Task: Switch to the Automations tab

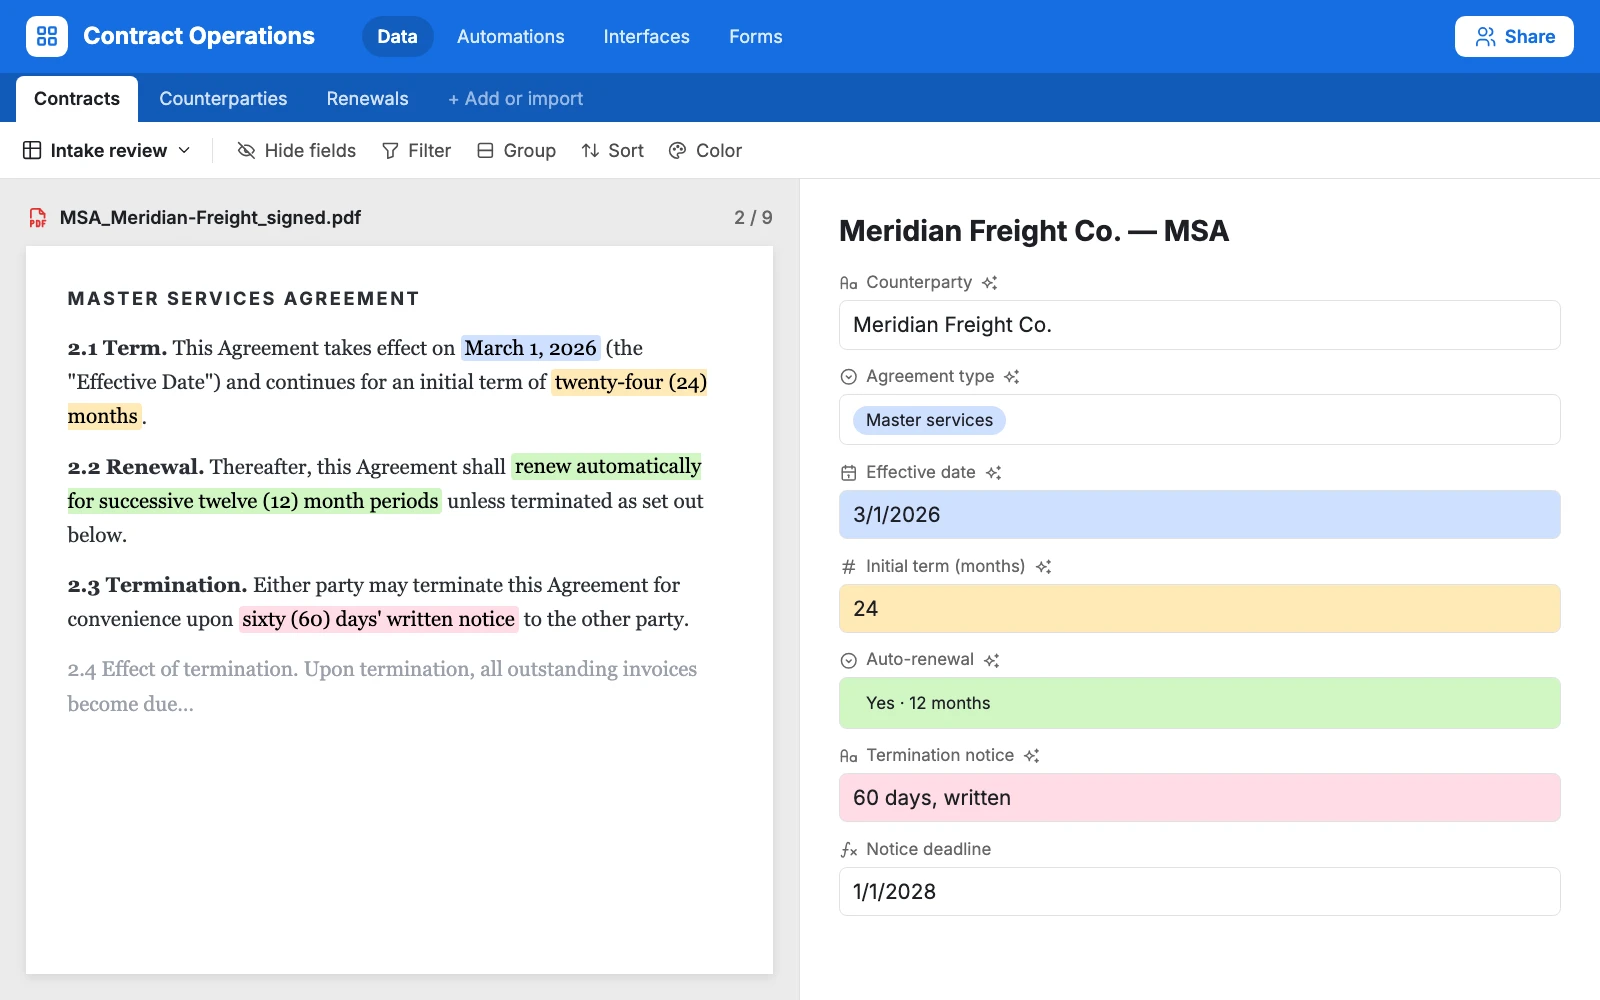Action: coord(511,37)
